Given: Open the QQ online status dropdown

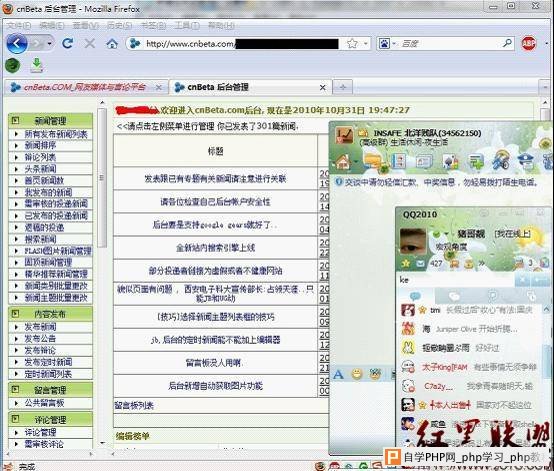Looking at the screenshot, I should (x=446, y=234).
